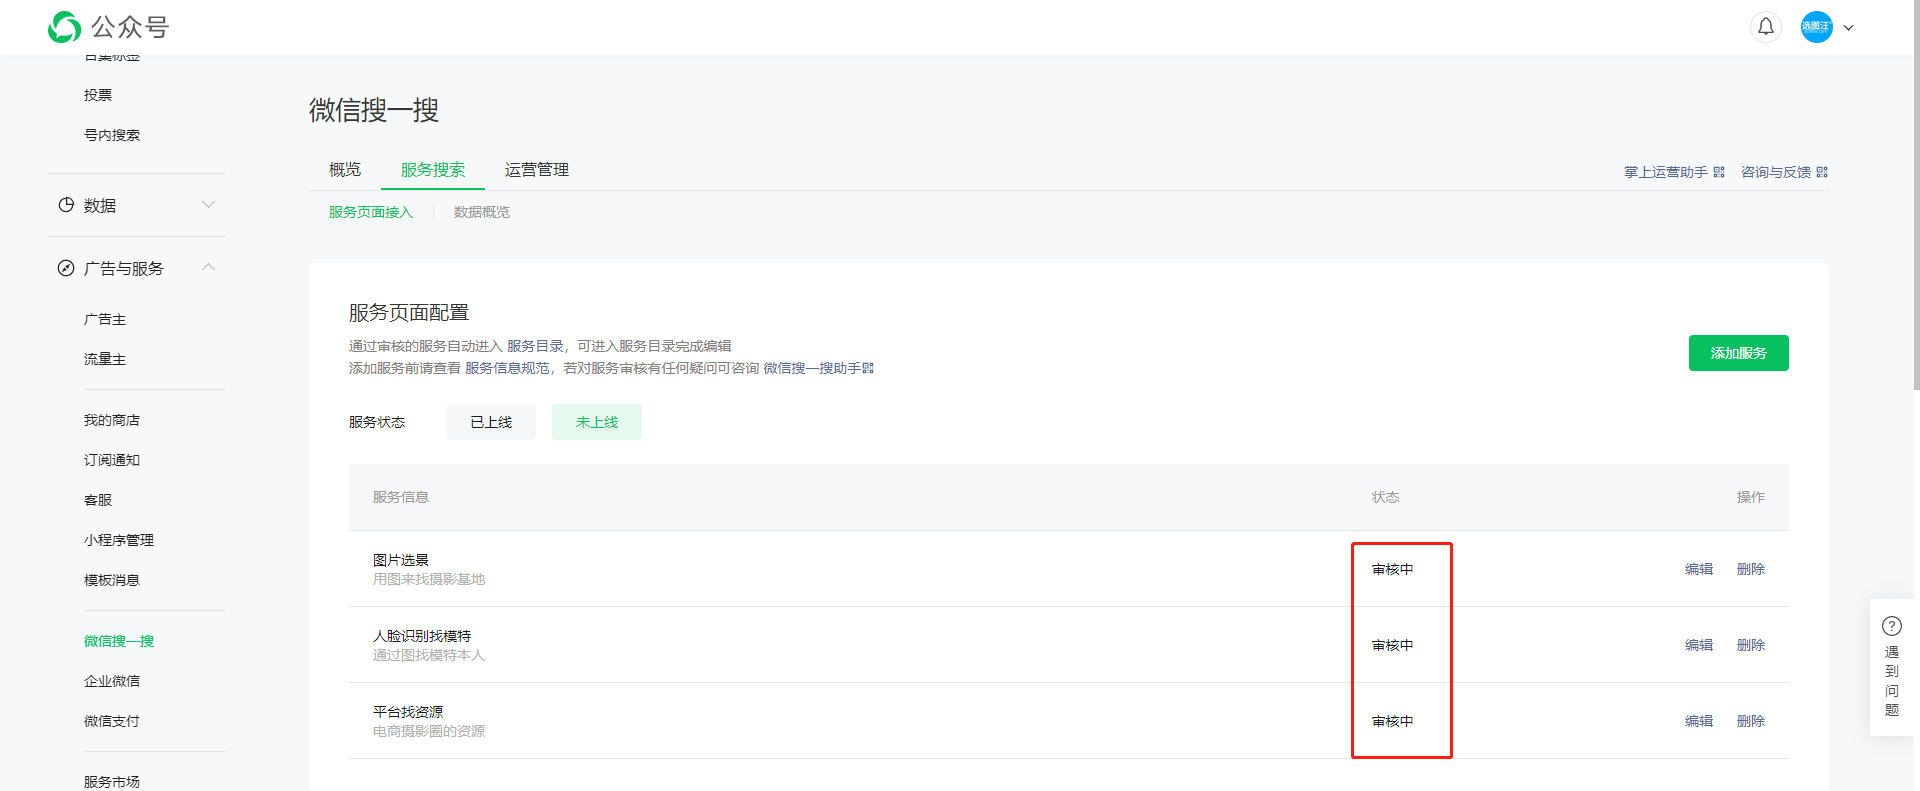Click the 数据 pie chart icon
The image size is (1920, 791).
(66, 205)
